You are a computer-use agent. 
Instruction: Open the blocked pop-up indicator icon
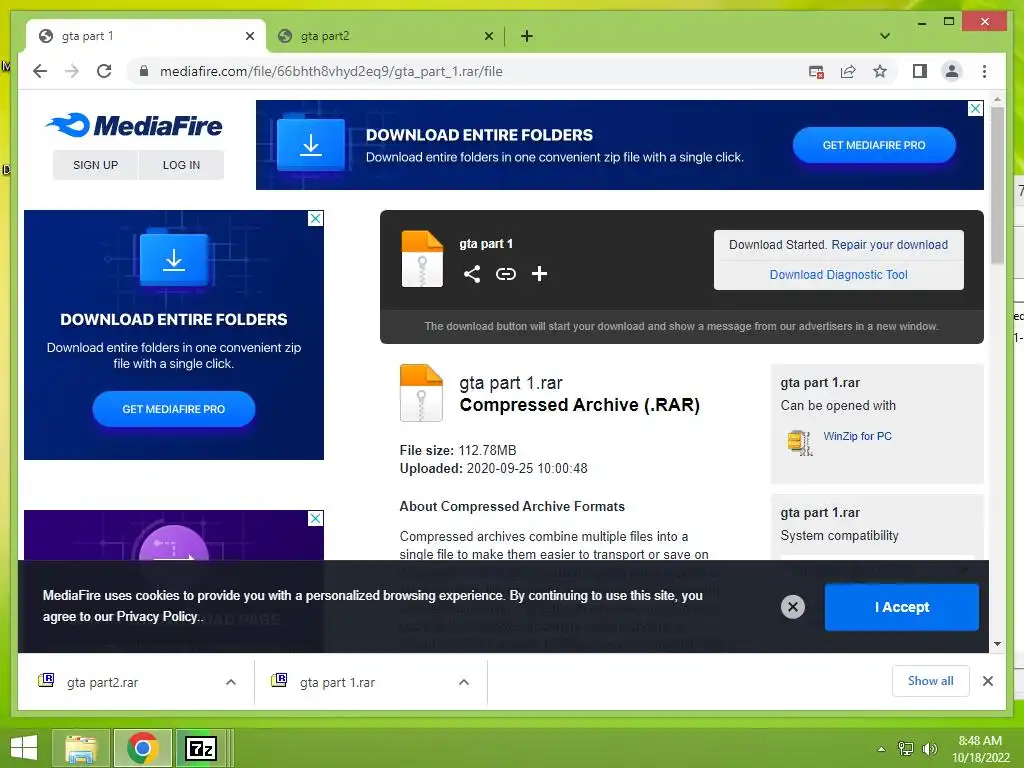[816, 72]
